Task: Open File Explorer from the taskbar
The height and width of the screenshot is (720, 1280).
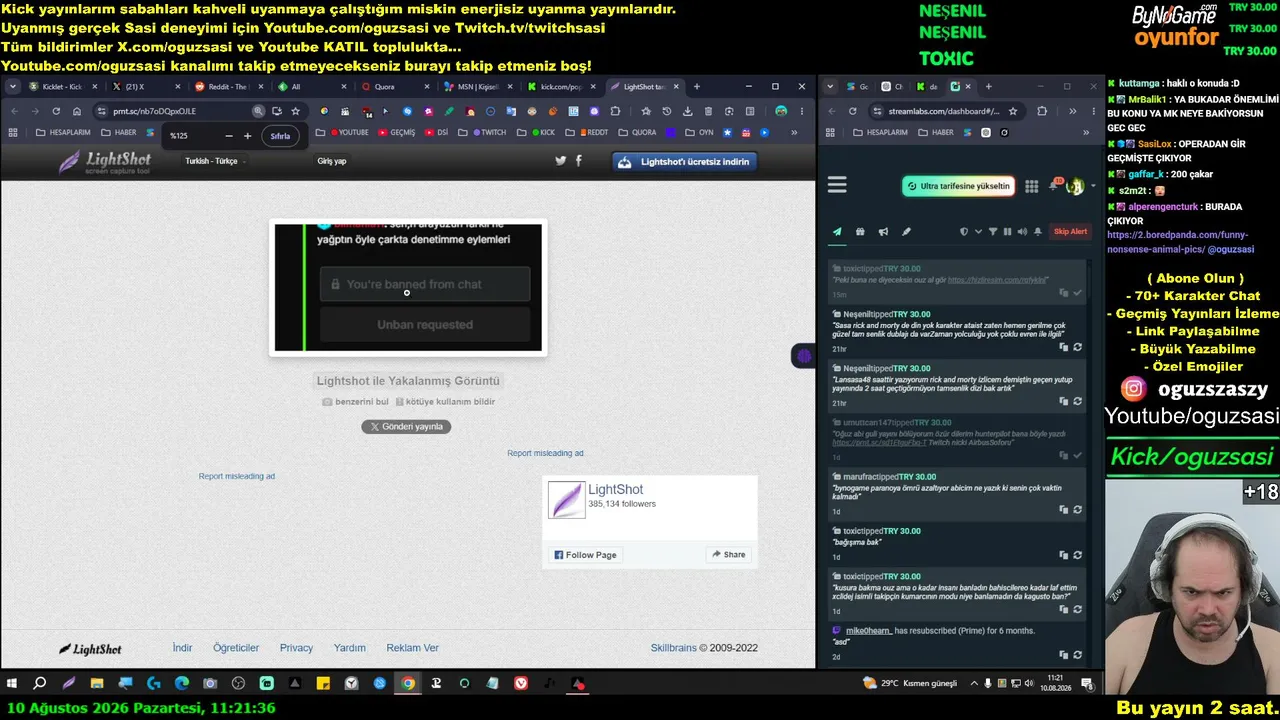Action: [97, 684]
